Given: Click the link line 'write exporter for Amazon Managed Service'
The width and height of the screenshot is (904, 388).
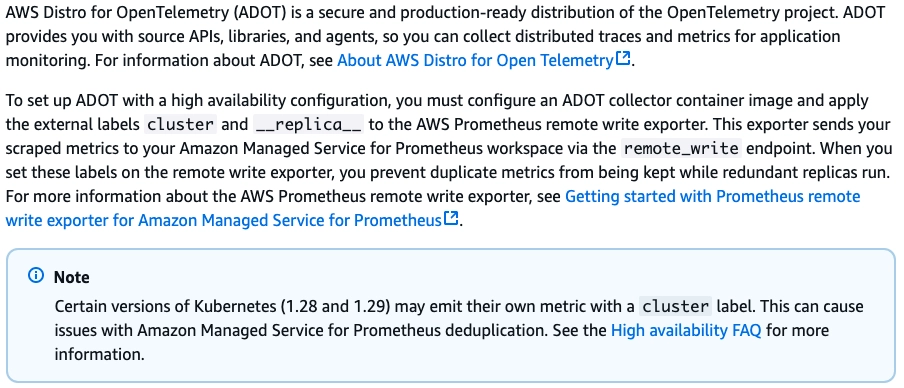Looking at the screenshot, I should pyautogui.click(x=223, y=220).
